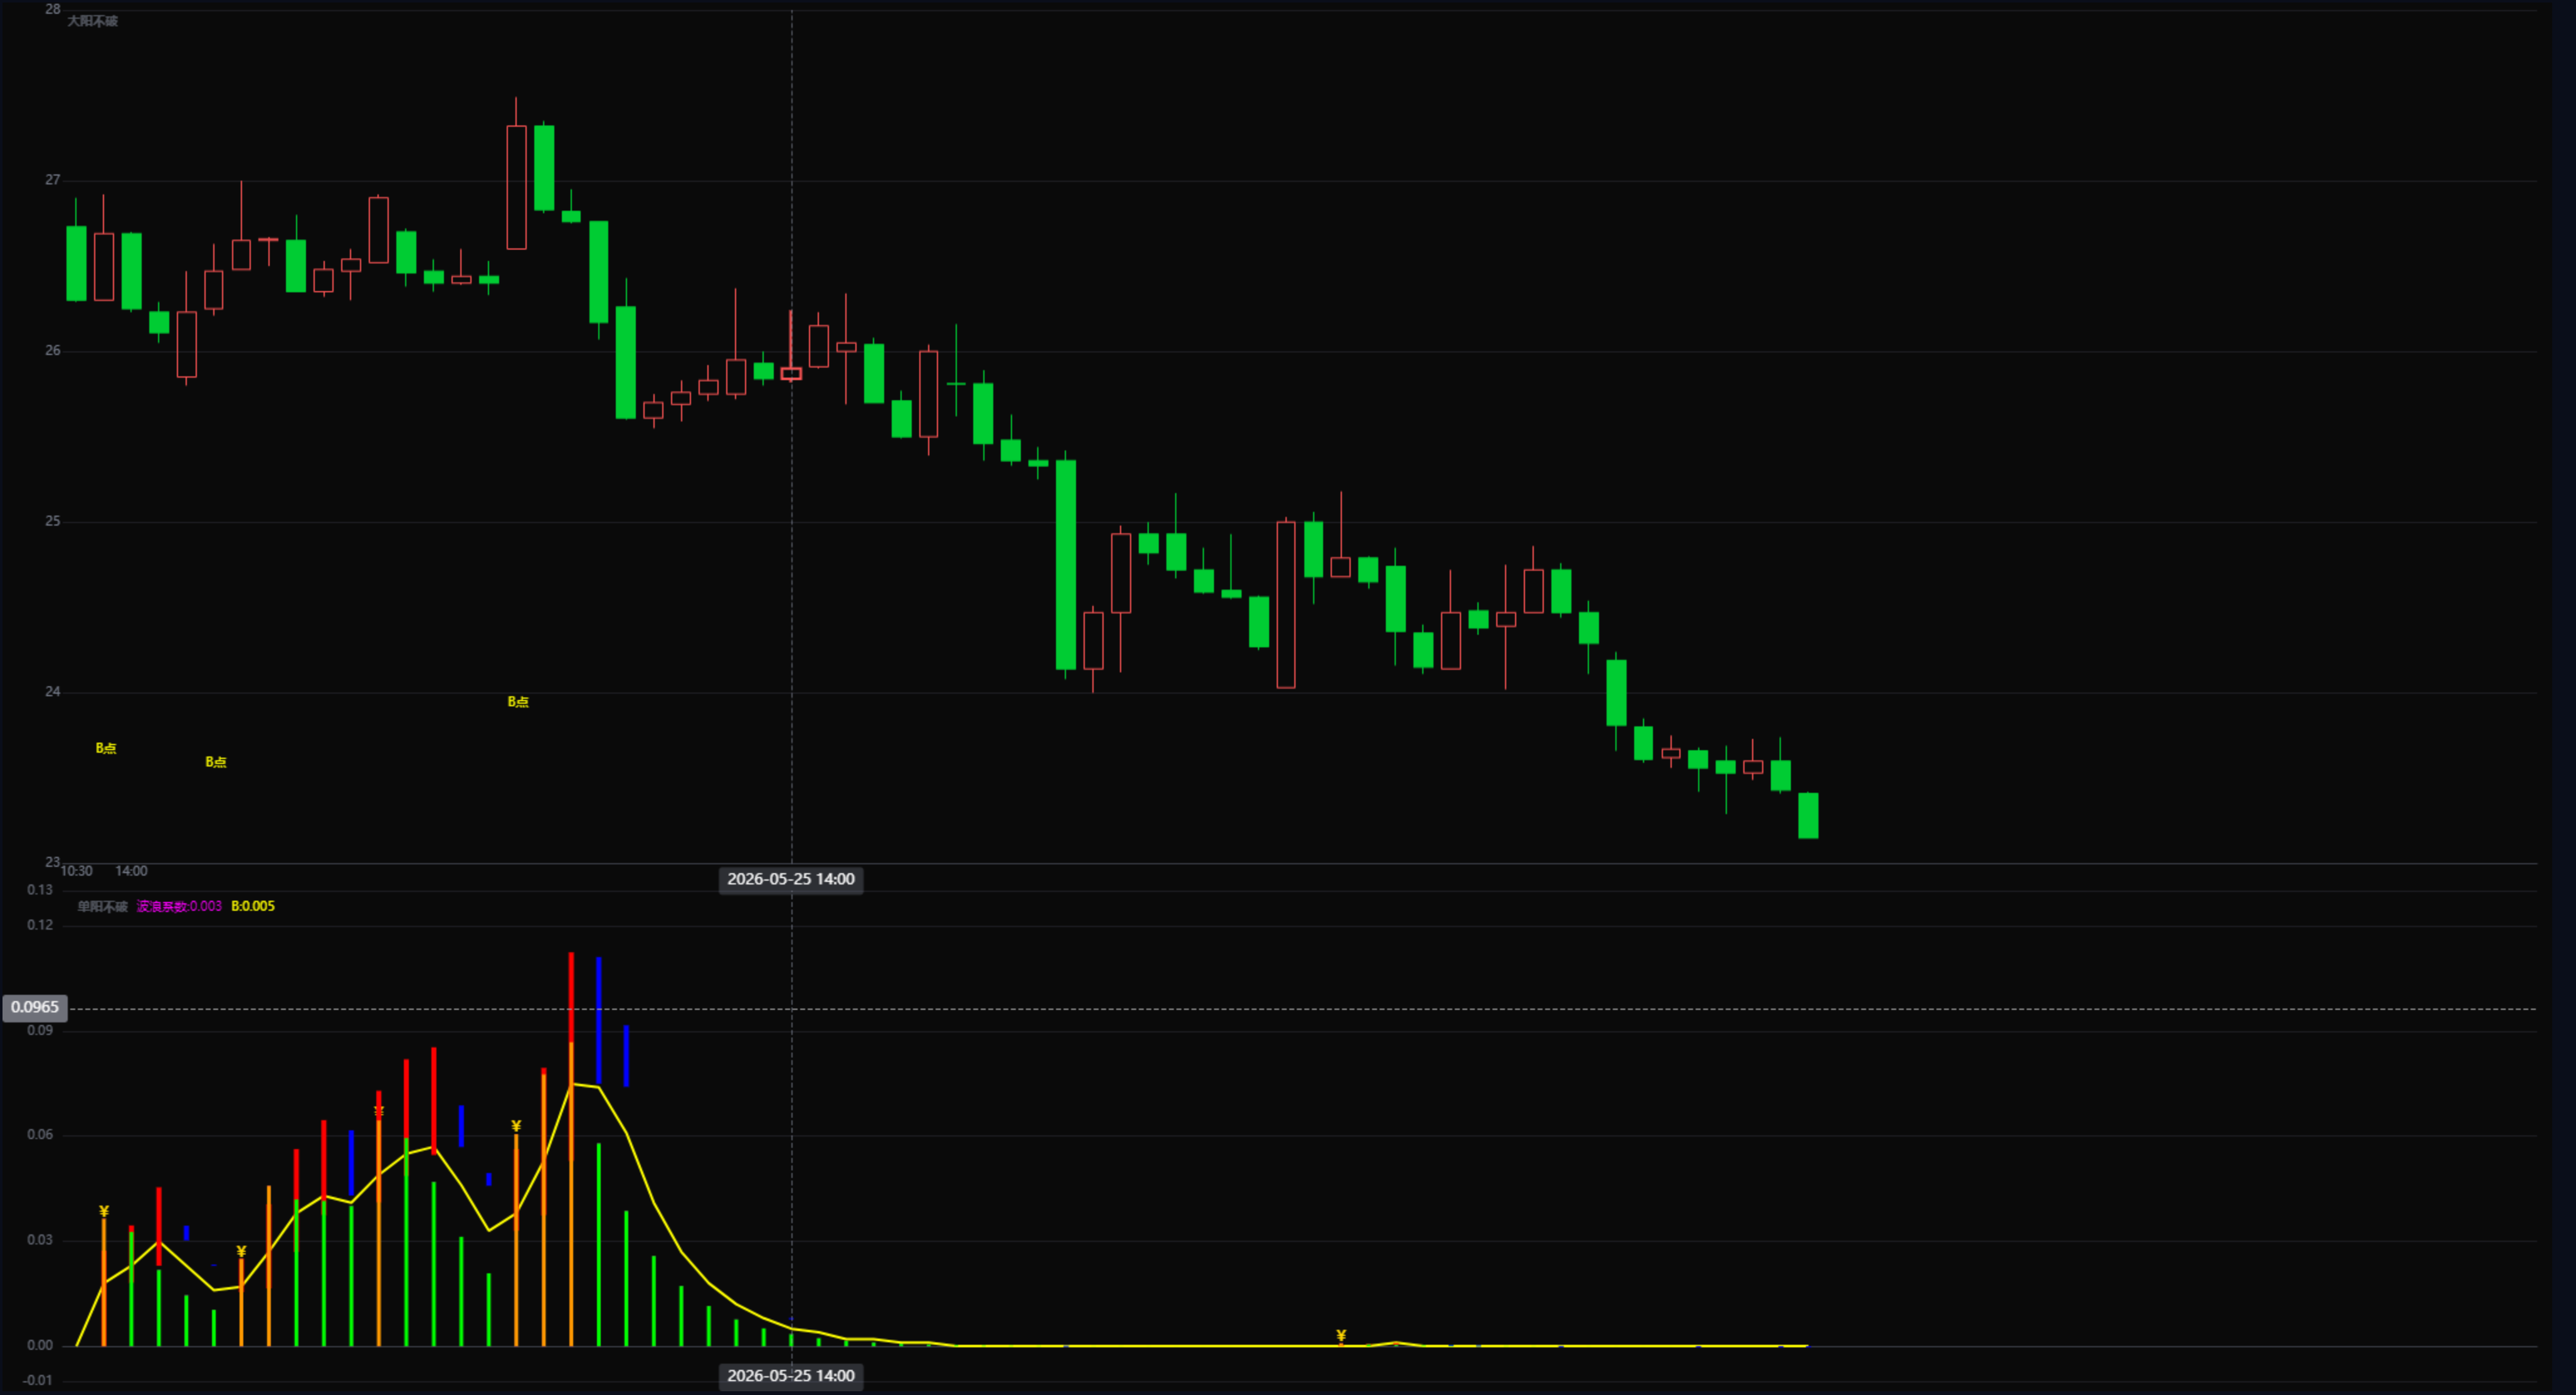Screen dimensions: 2576x1395
Task: Click the 波浪系数:0.003 legend value
Action: click(x=179, y=906)
